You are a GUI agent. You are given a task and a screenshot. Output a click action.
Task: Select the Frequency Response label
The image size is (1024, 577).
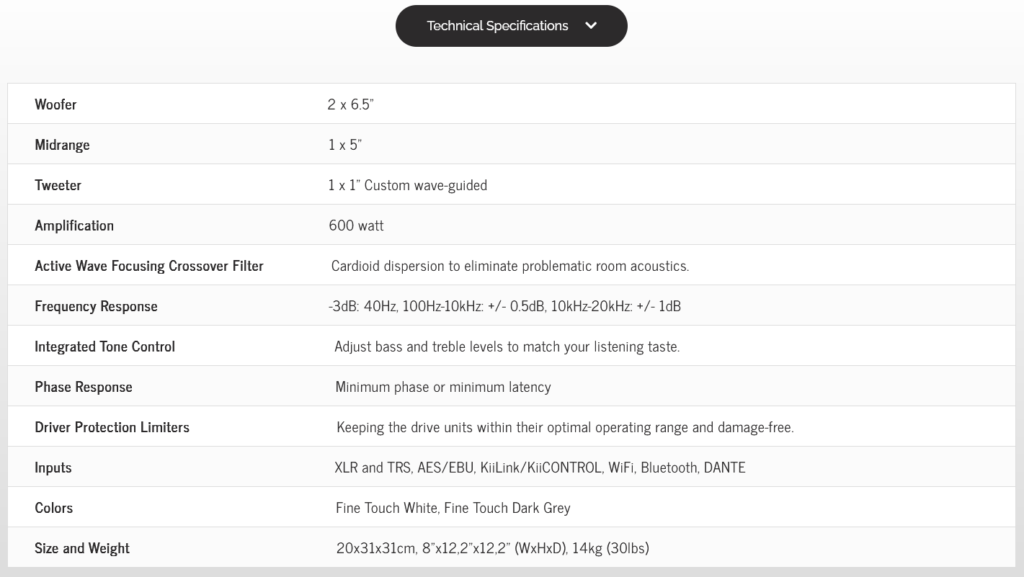coord(96,306)
